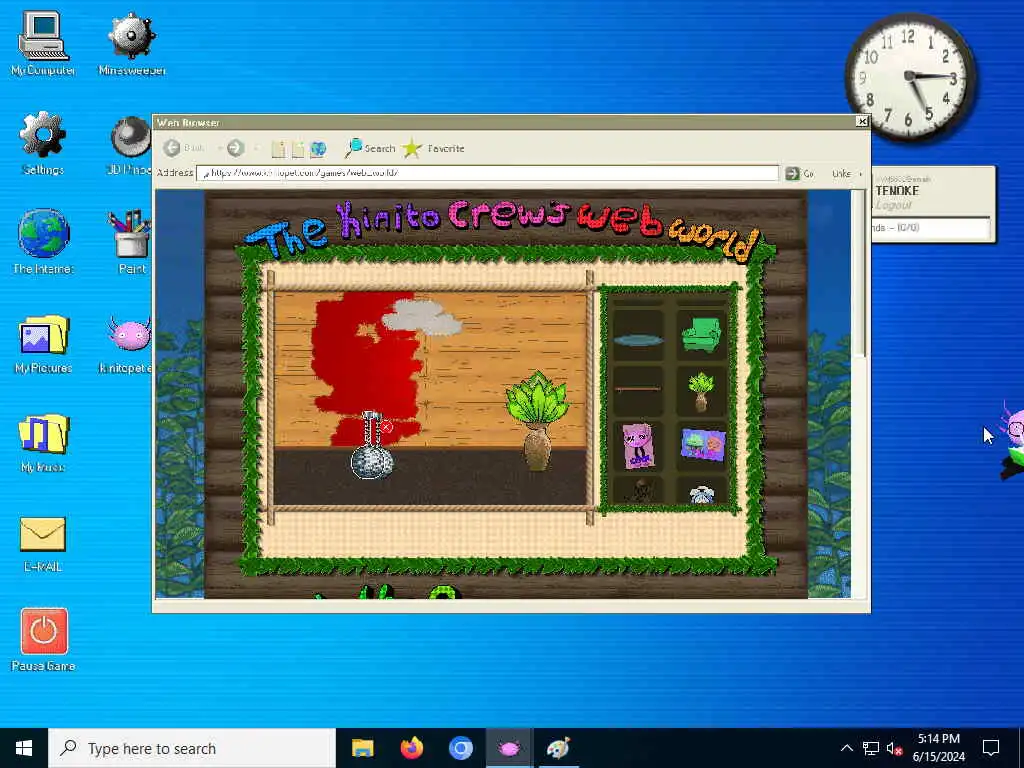Screen dimensions: 1024x768
Task: Open the Settings gear desktop icon
Action: coord(43,143)
